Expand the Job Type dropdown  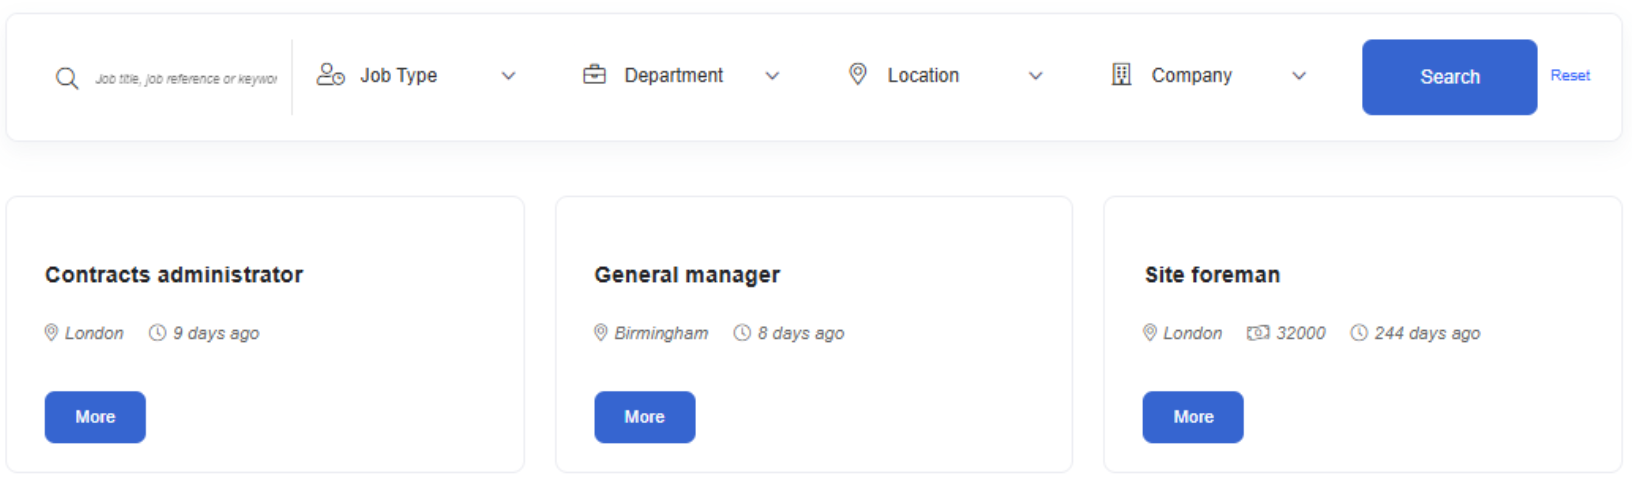click(508, 76)
